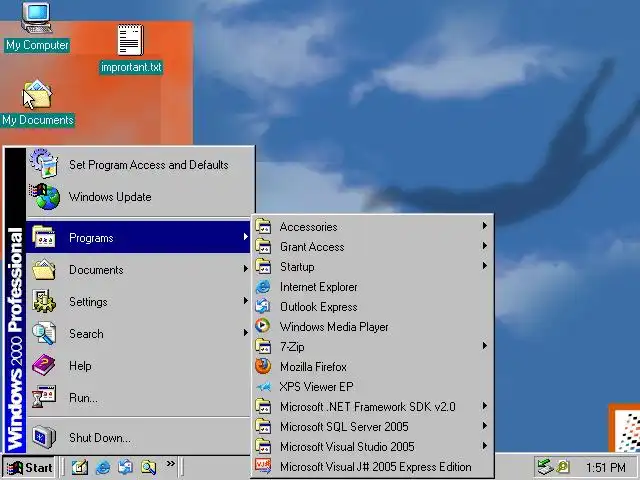Click the magnifier tray icon beside the clock
The image size is (640, 480).
[x=563, y=467]
